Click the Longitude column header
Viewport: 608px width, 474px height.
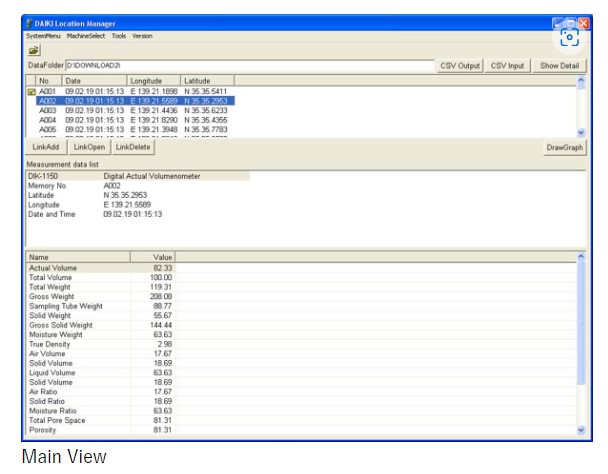click(154, 81)
